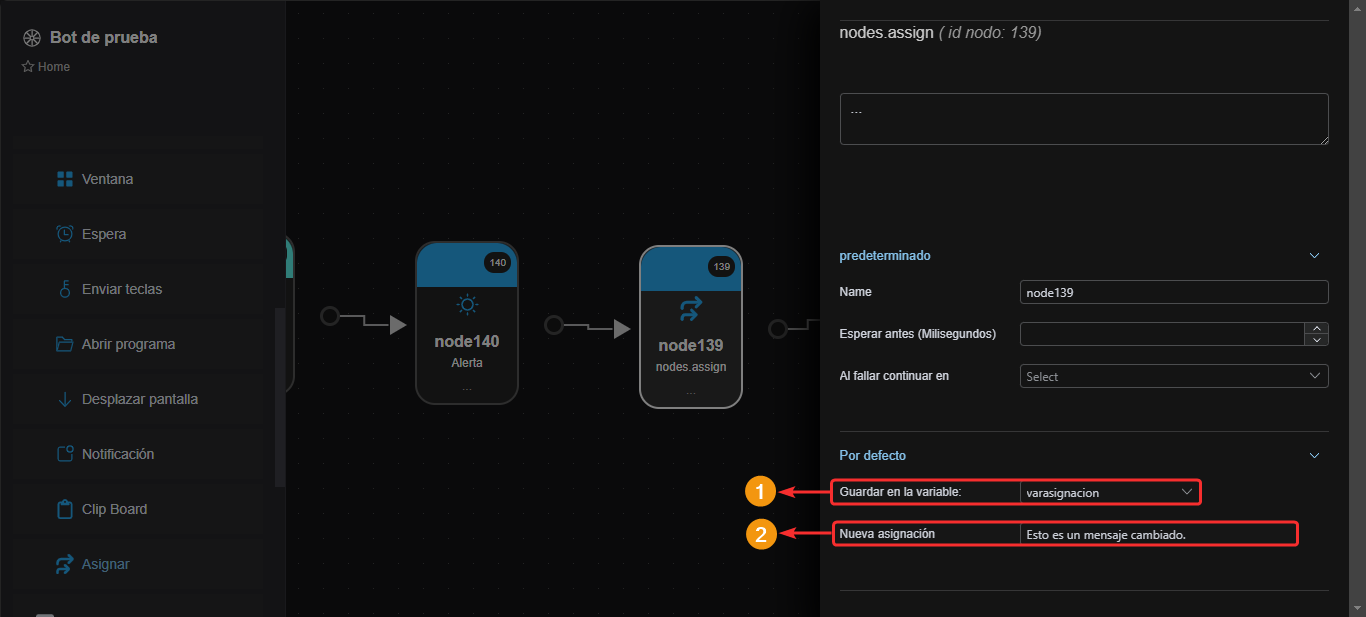Collapse the Por defecto section chevron
Screen dimensions: 1366x617
click(1315, 456)
